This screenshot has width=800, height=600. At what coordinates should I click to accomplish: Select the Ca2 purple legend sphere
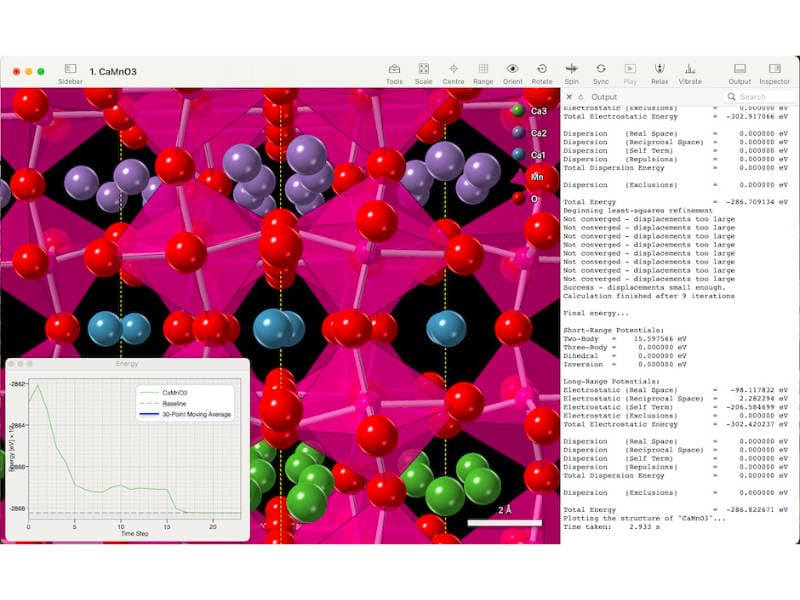[518, 133]
